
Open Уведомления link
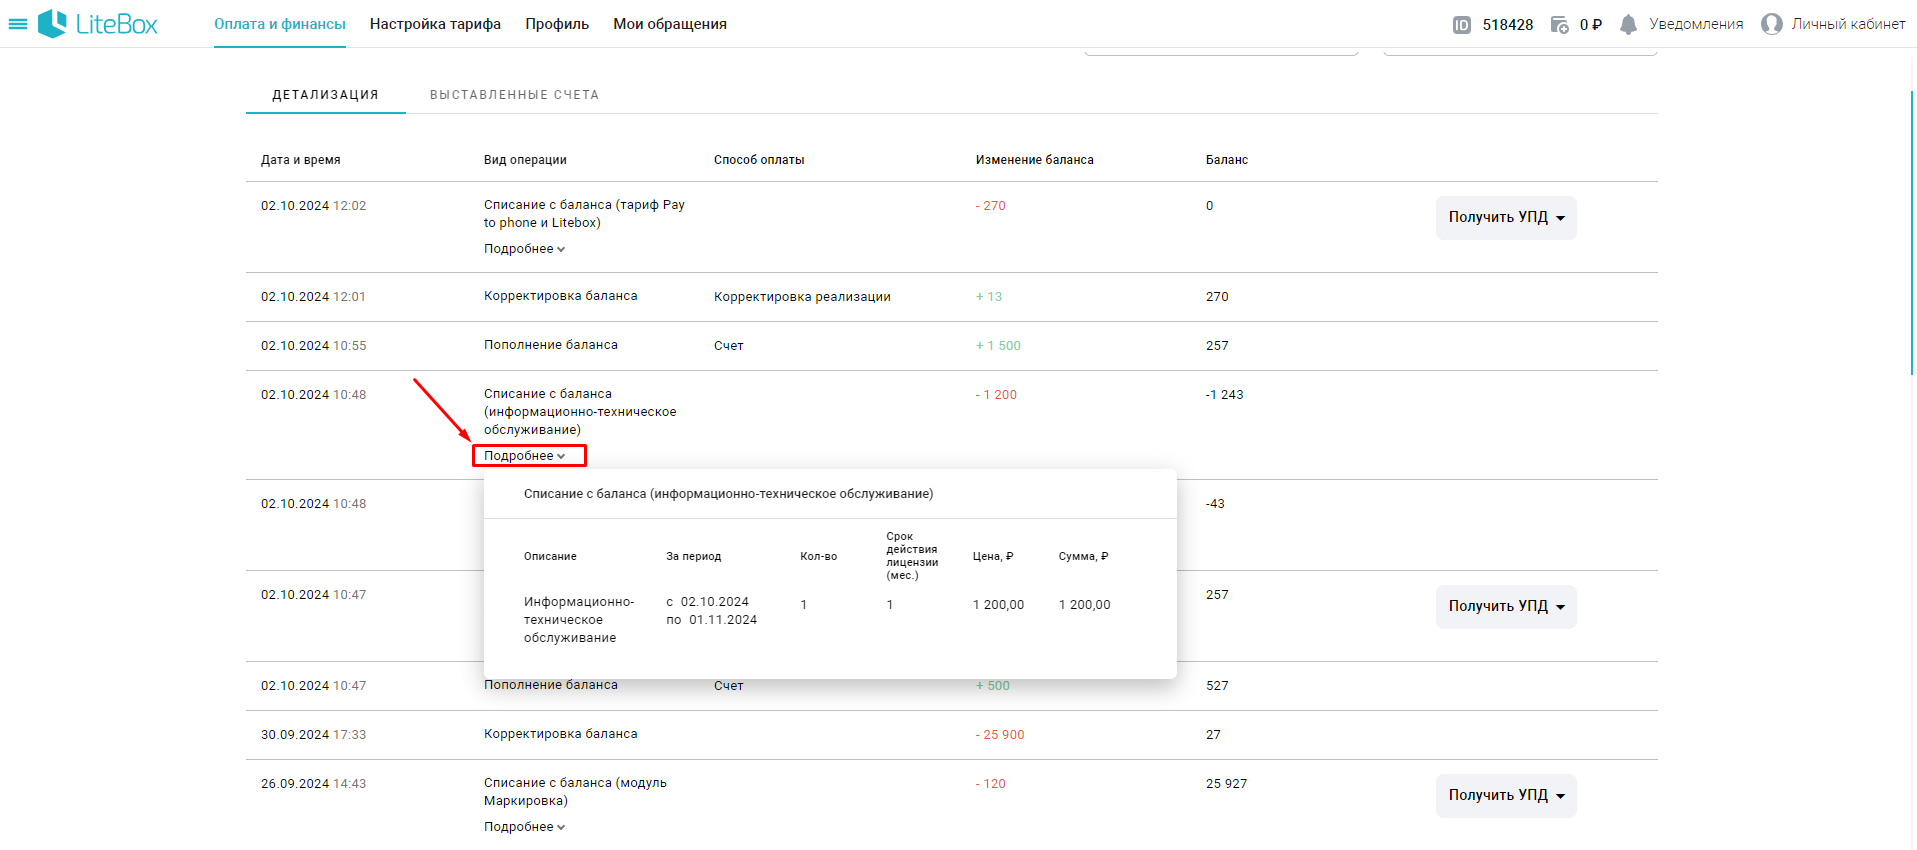(1696, 24)
